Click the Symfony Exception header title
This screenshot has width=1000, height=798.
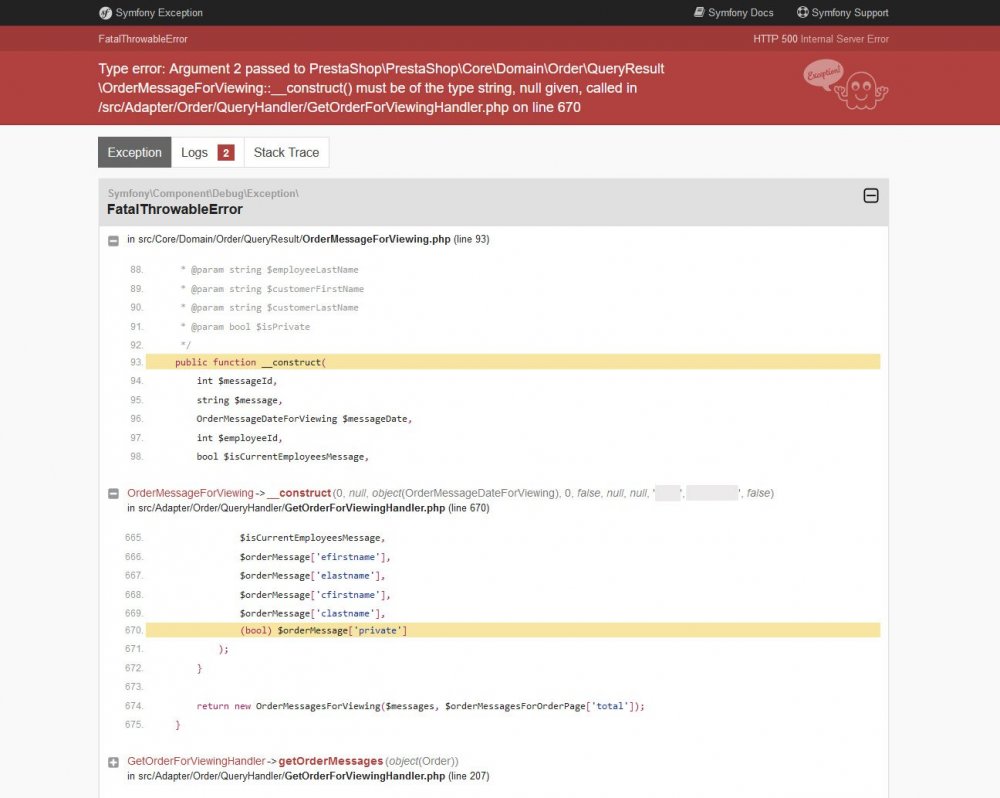coord(159,13)
